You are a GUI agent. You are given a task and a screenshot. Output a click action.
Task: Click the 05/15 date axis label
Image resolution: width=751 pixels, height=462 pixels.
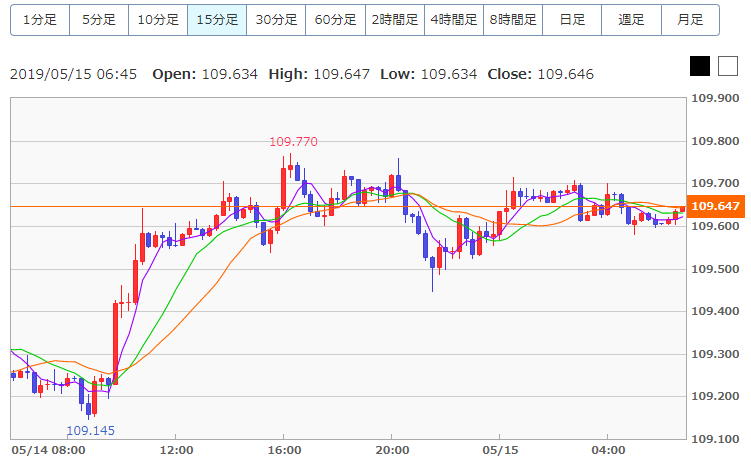point(500,451)
